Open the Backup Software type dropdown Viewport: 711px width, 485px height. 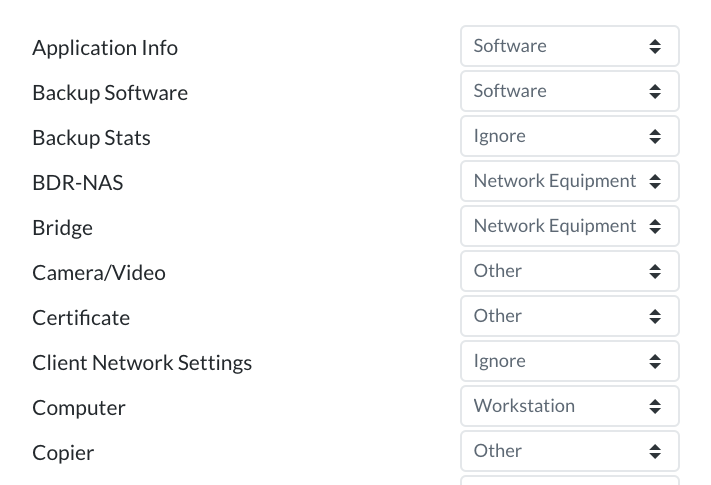coord(570,91)
